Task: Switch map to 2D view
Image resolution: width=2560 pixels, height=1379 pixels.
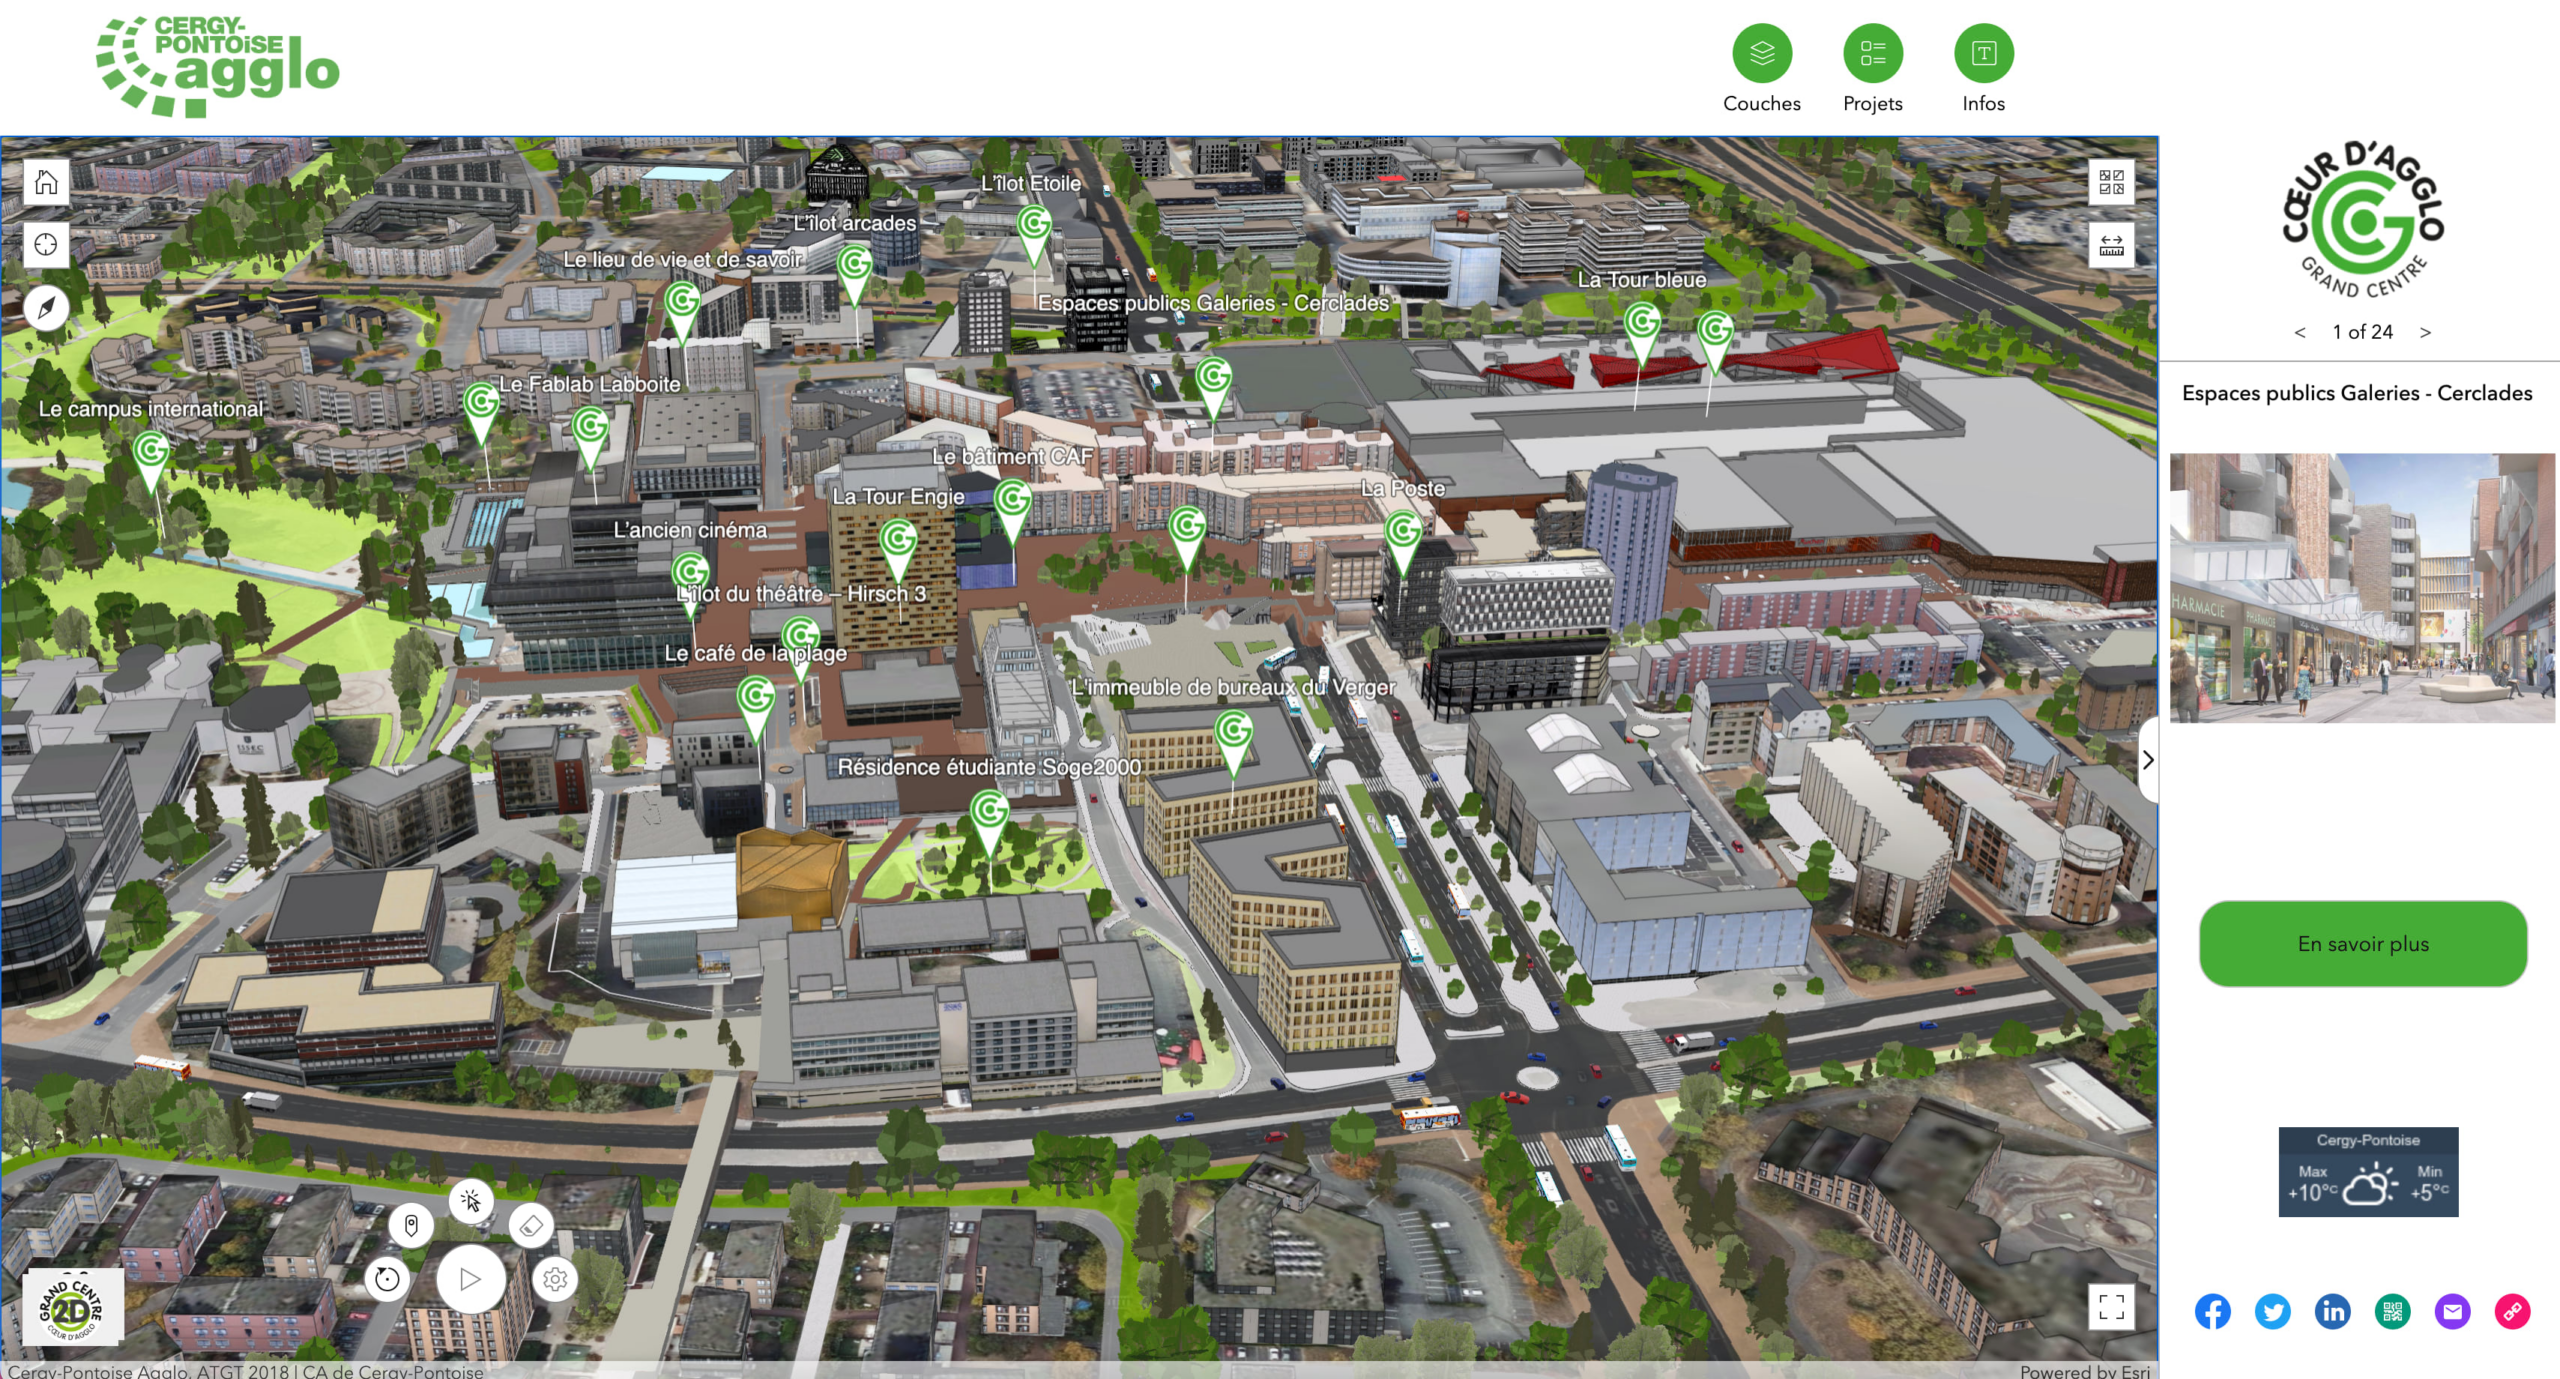Action: pos(72,1307)
